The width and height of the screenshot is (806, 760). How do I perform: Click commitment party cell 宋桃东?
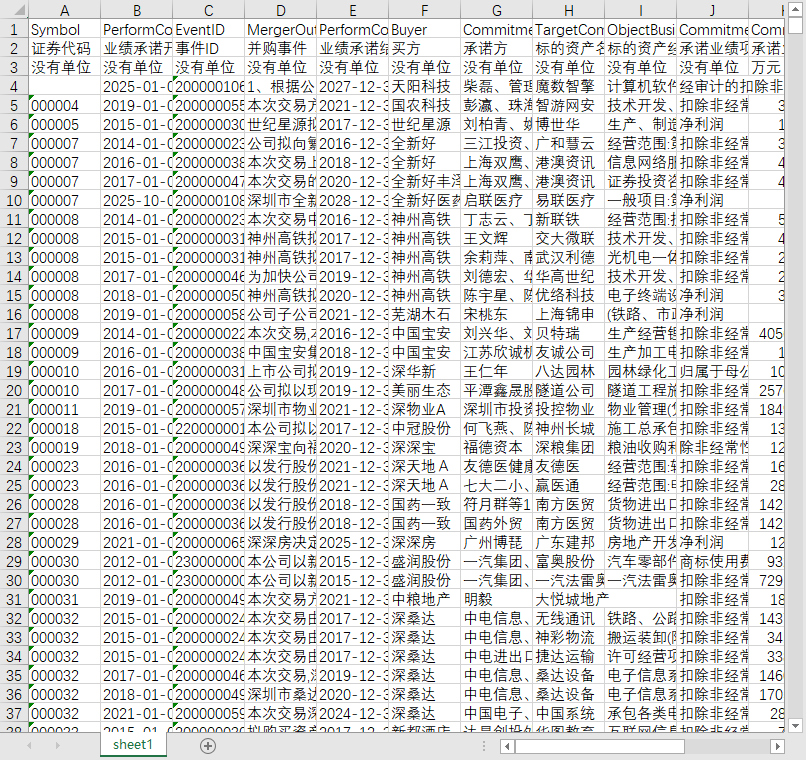click(x=497, y=314)
